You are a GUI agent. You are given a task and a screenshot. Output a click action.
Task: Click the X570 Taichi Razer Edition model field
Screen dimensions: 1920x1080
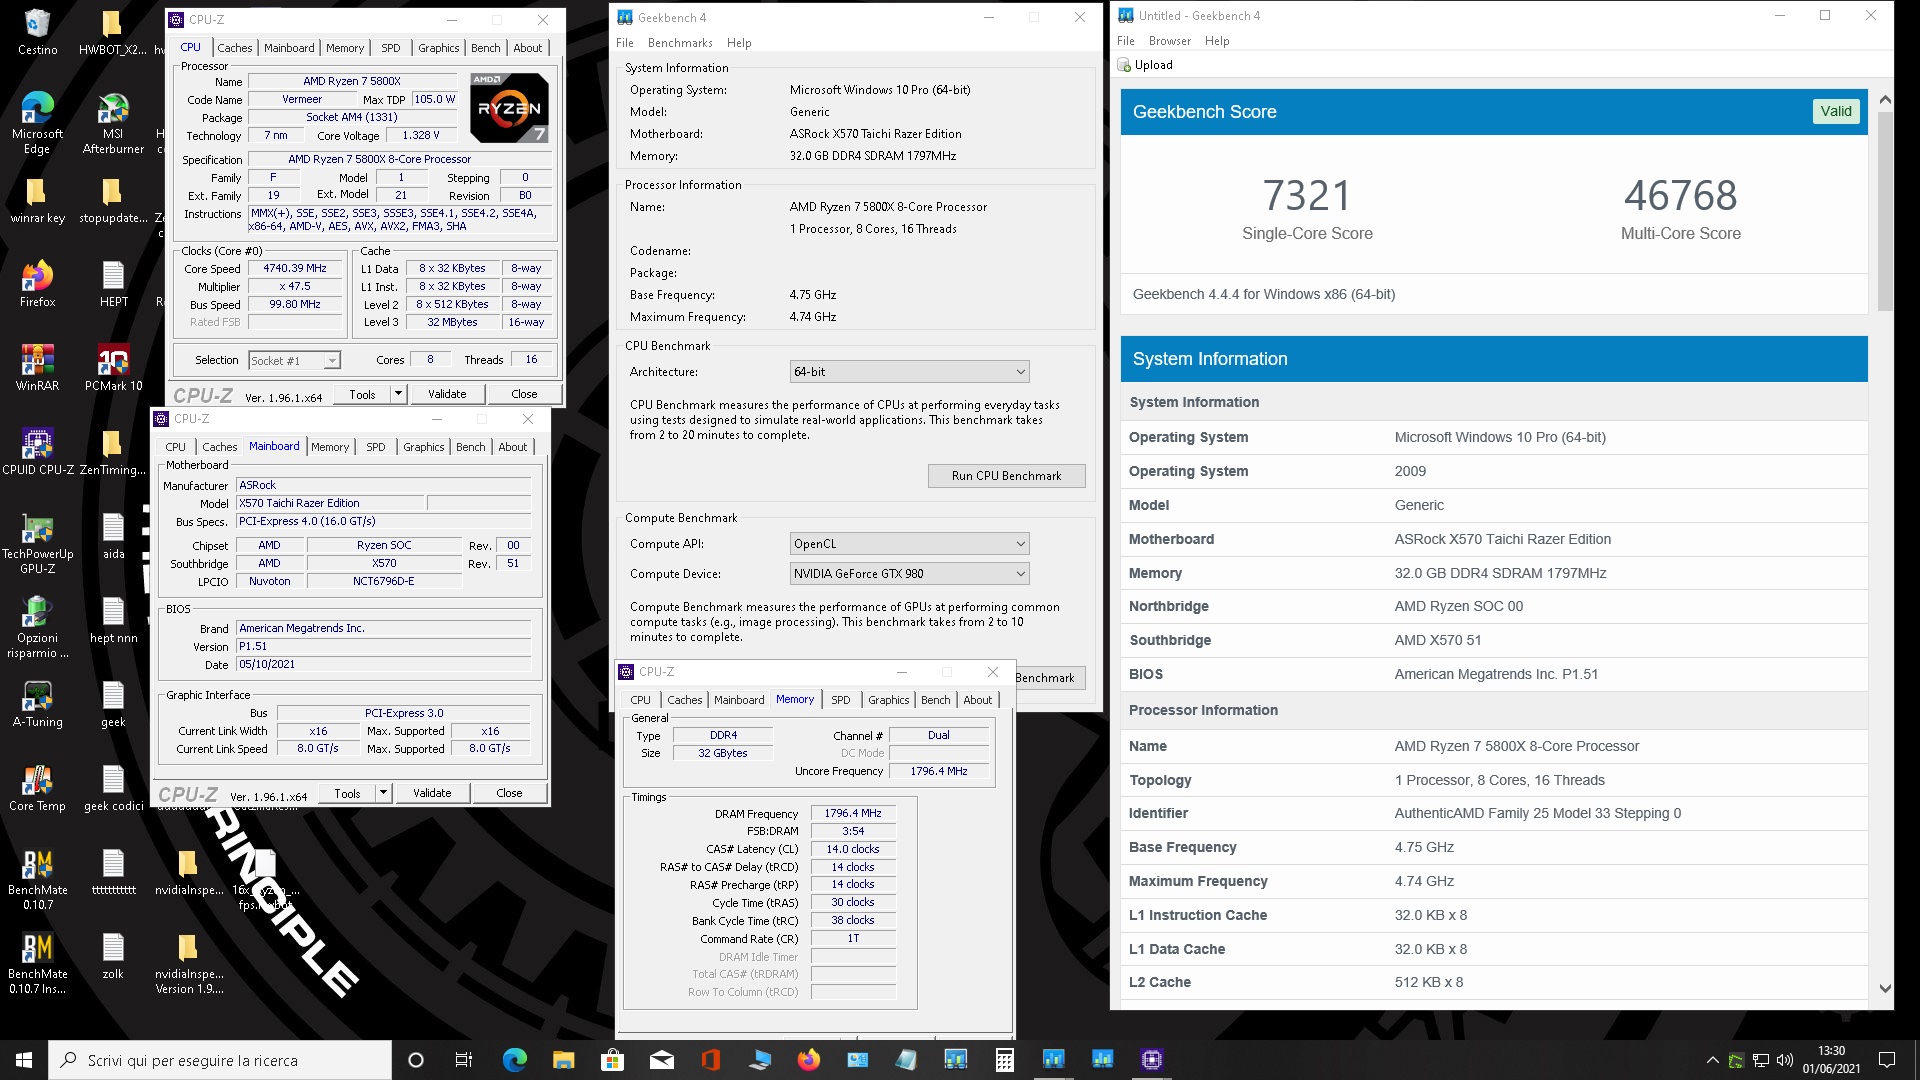pyautogui.click(x=329, y=504)
